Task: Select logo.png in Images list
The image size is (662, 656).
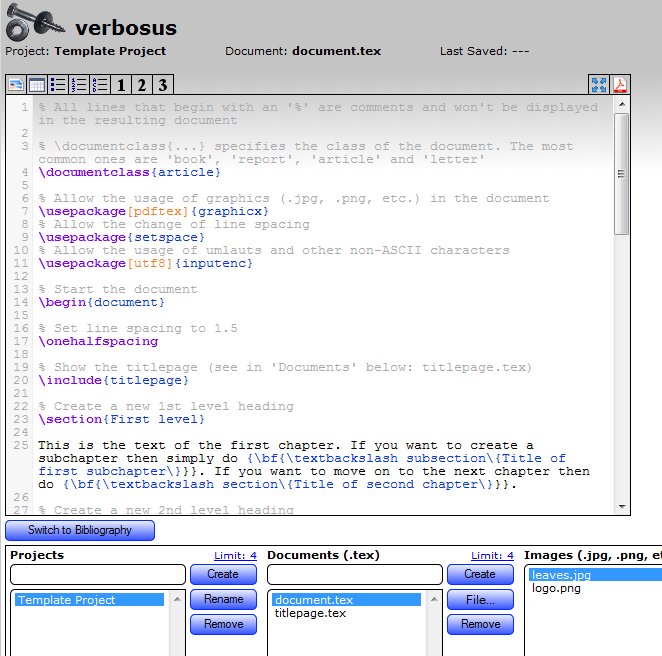Action: (556, 588)
